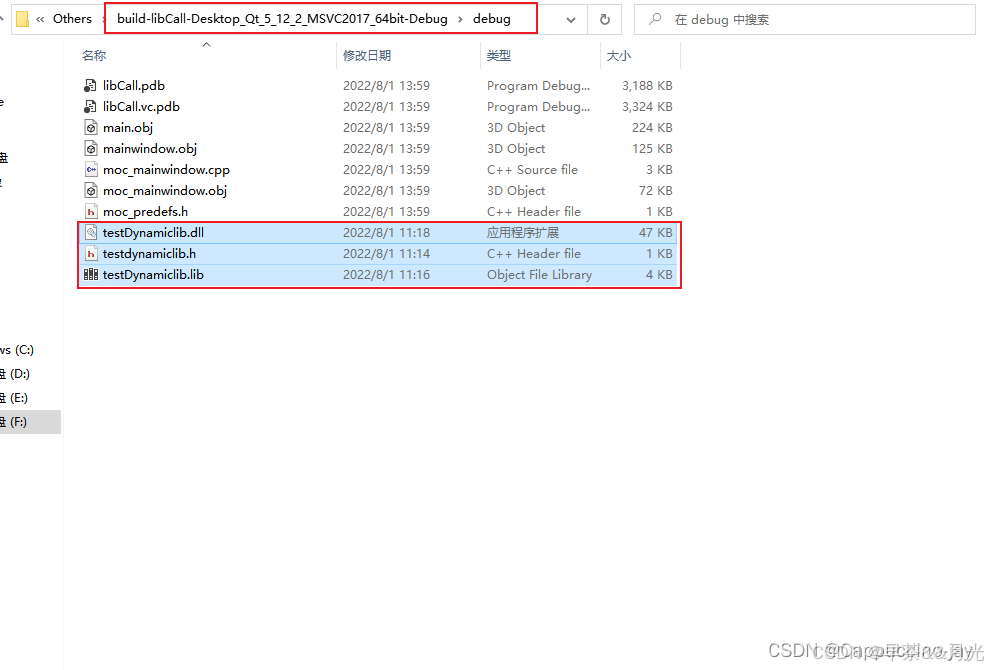Sort files by 名称 column
The height and width of the screenshot is (670, 988).
coord(94,55)
